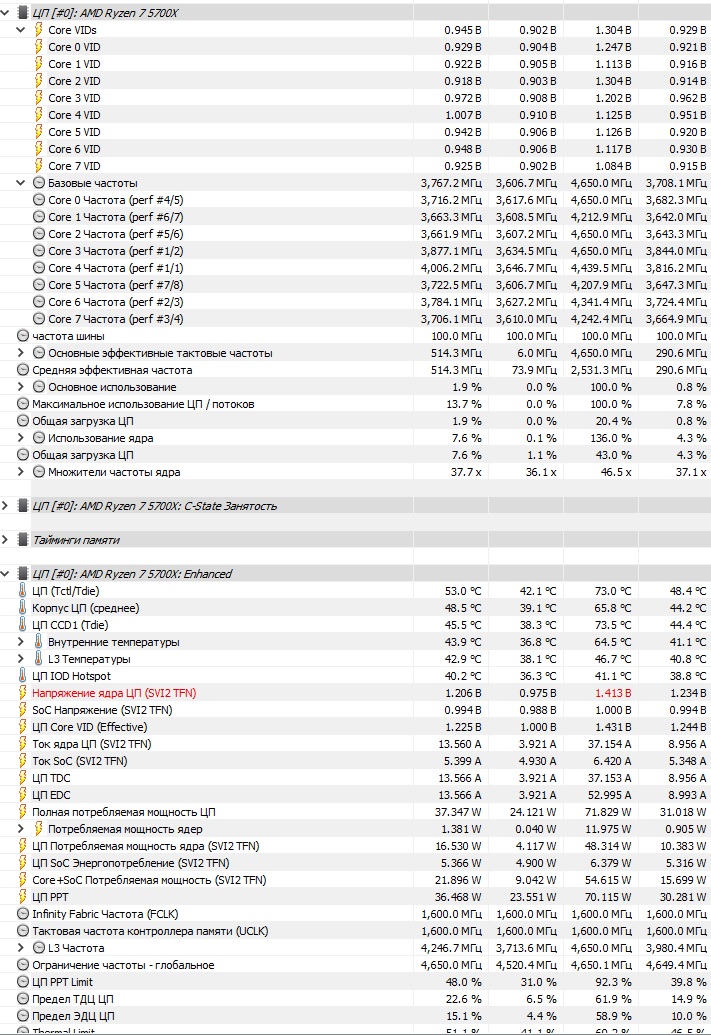711x1035 pixels.
Task: Expand Множители частоты ядра row
Action: click(x=22, y=472)
